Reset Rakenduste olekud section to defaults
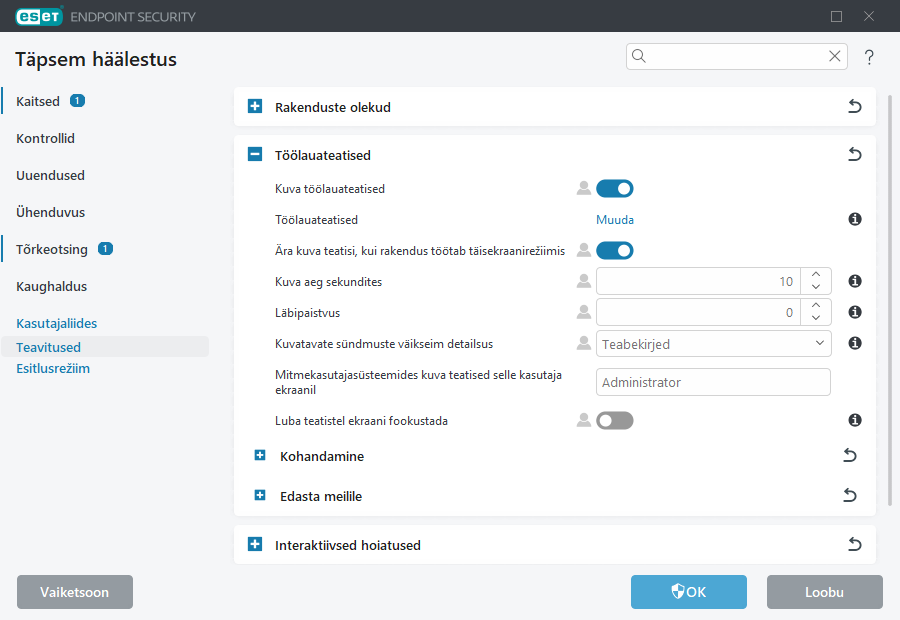 tap(855, 106)
